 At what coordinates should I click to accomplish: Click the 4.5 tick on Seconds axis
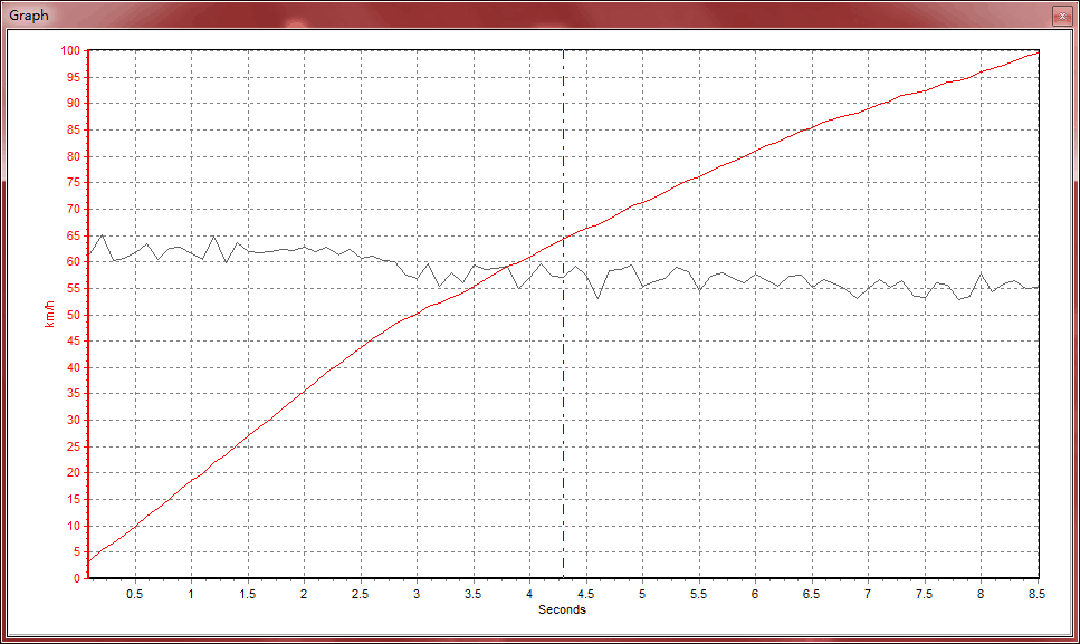click(586, 593)
